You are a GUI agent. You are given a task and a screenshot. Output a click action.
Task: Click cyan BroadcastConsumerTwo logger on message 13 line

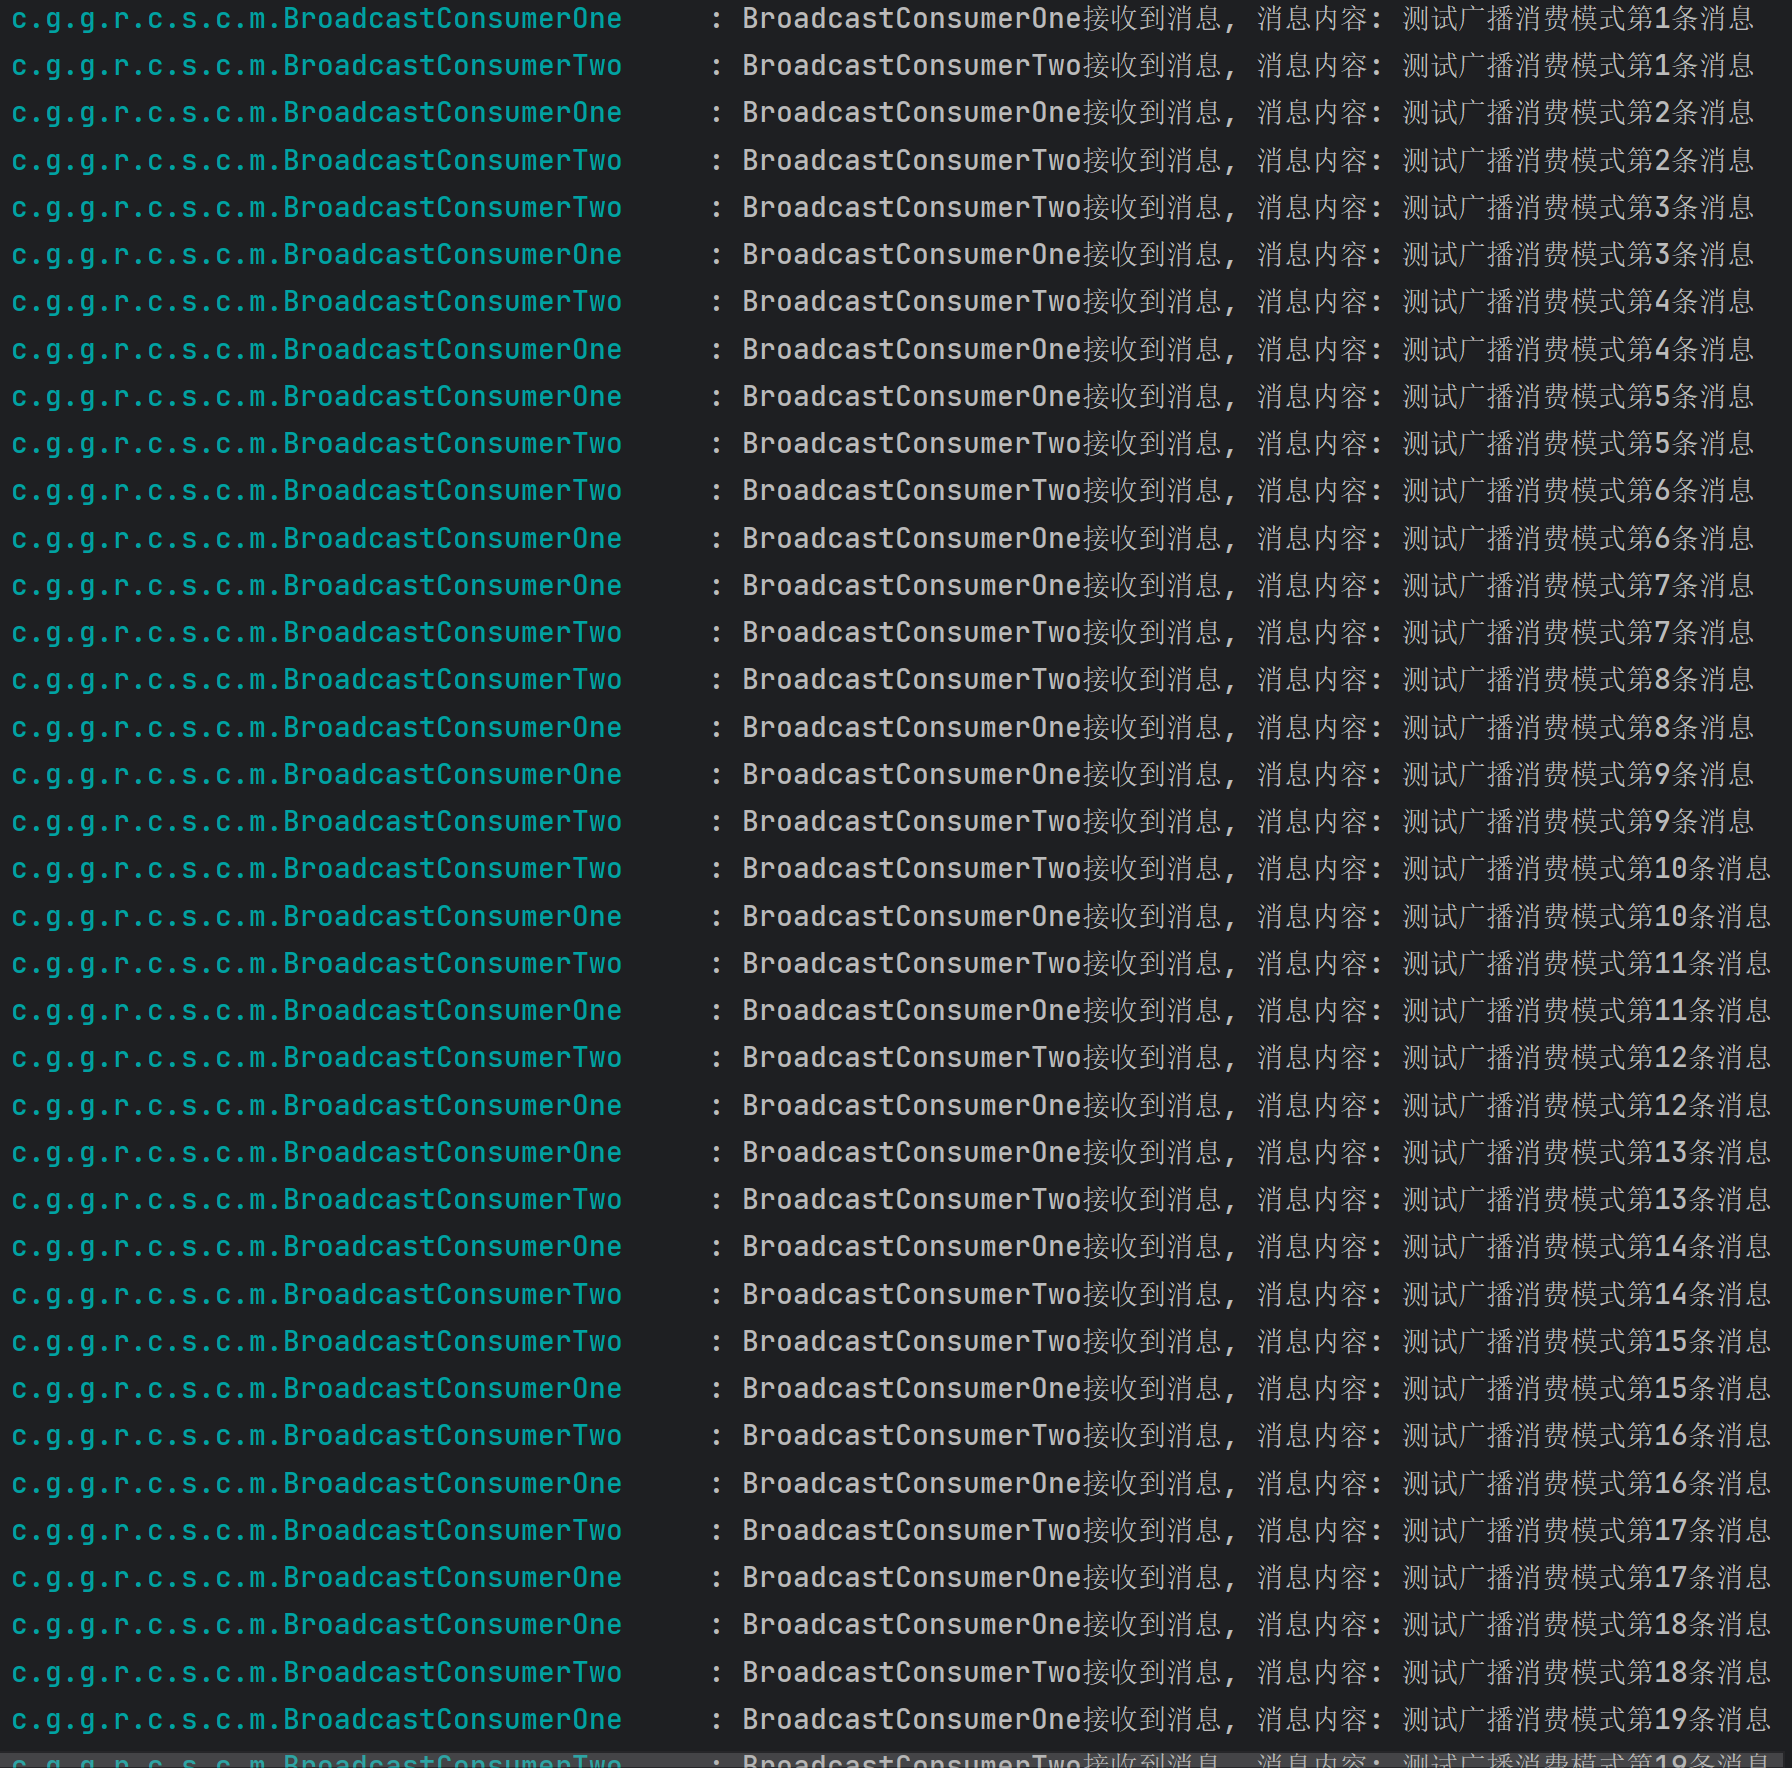(316, 1200)
